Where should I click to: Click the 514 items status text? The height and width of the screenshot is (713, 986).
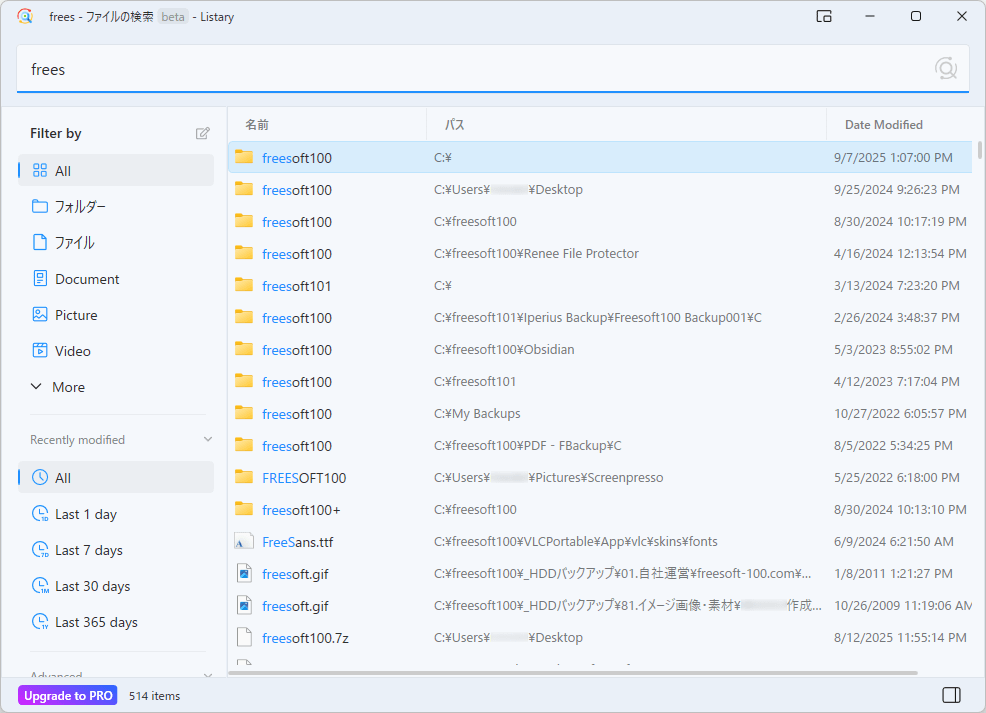[155, 695]
